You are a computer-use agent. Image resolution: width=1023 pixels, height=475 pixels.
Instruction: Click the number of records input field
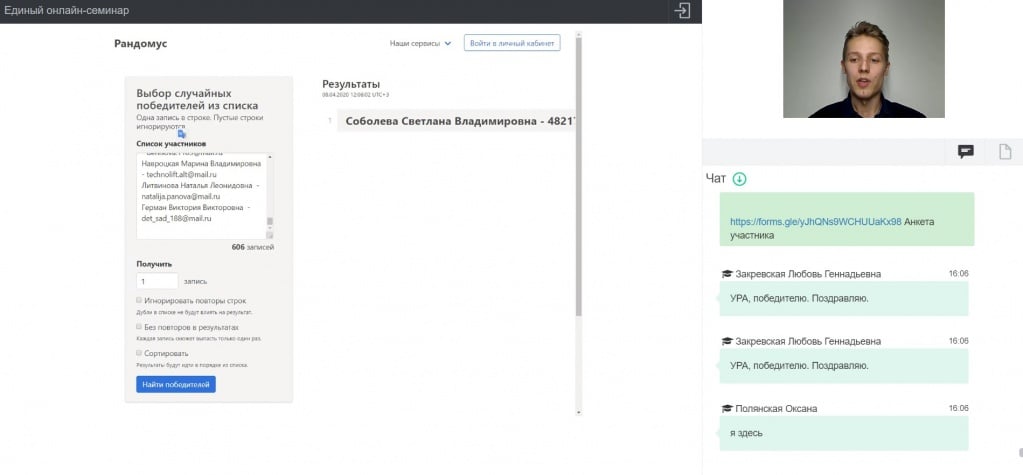[157, 282]
